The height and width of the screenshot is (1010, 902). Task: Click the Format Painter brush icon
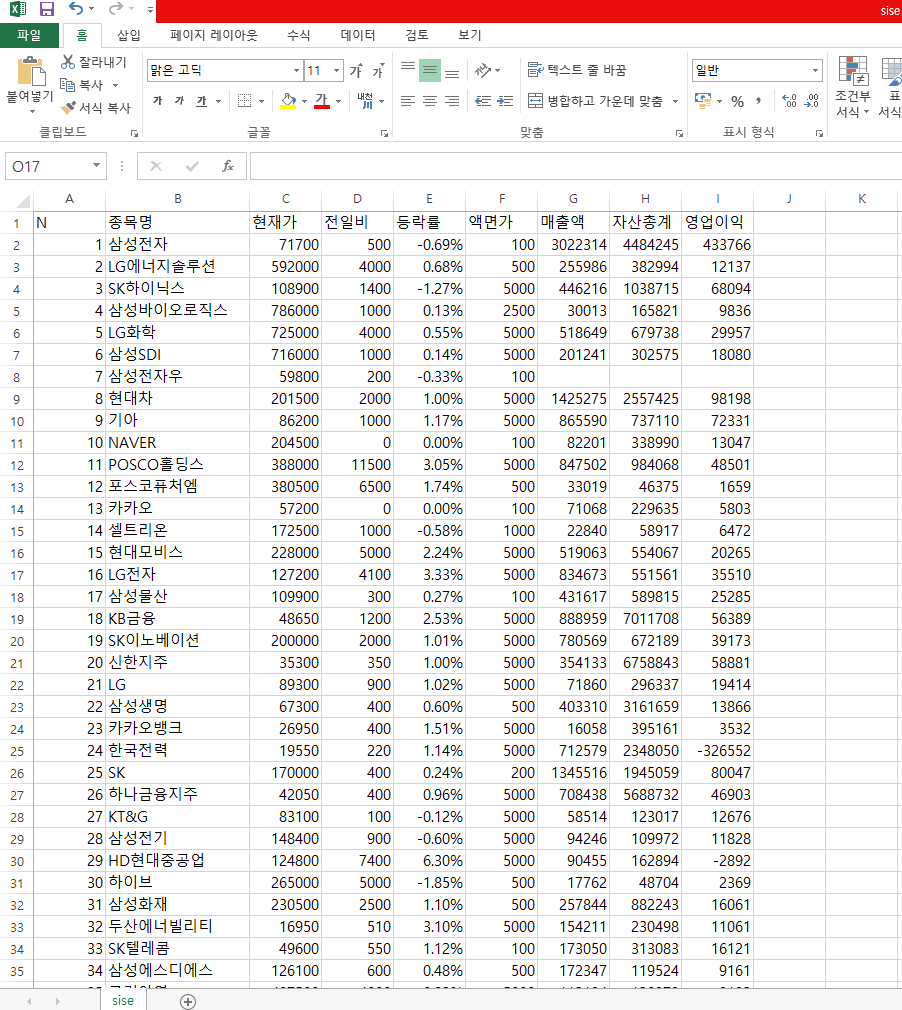click(68, 108)
